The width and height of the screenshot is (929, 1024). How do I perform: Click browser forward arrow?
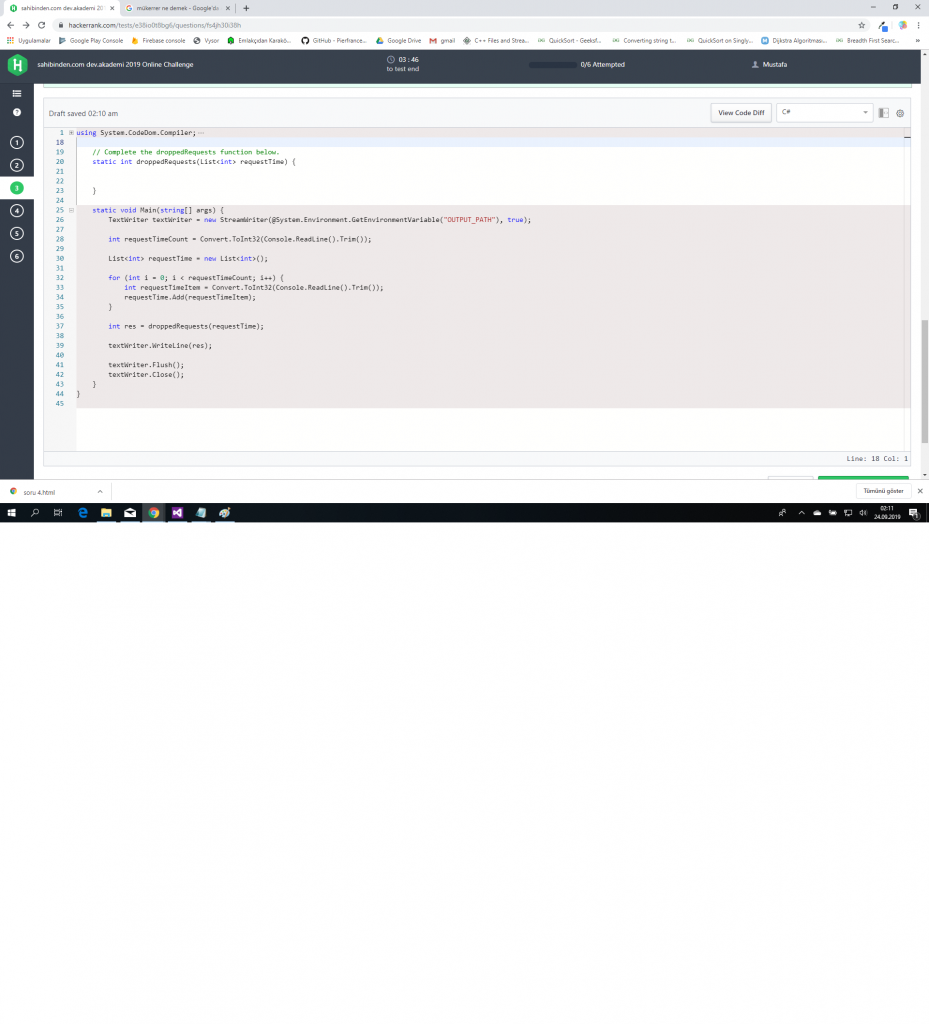coord(26,25)
